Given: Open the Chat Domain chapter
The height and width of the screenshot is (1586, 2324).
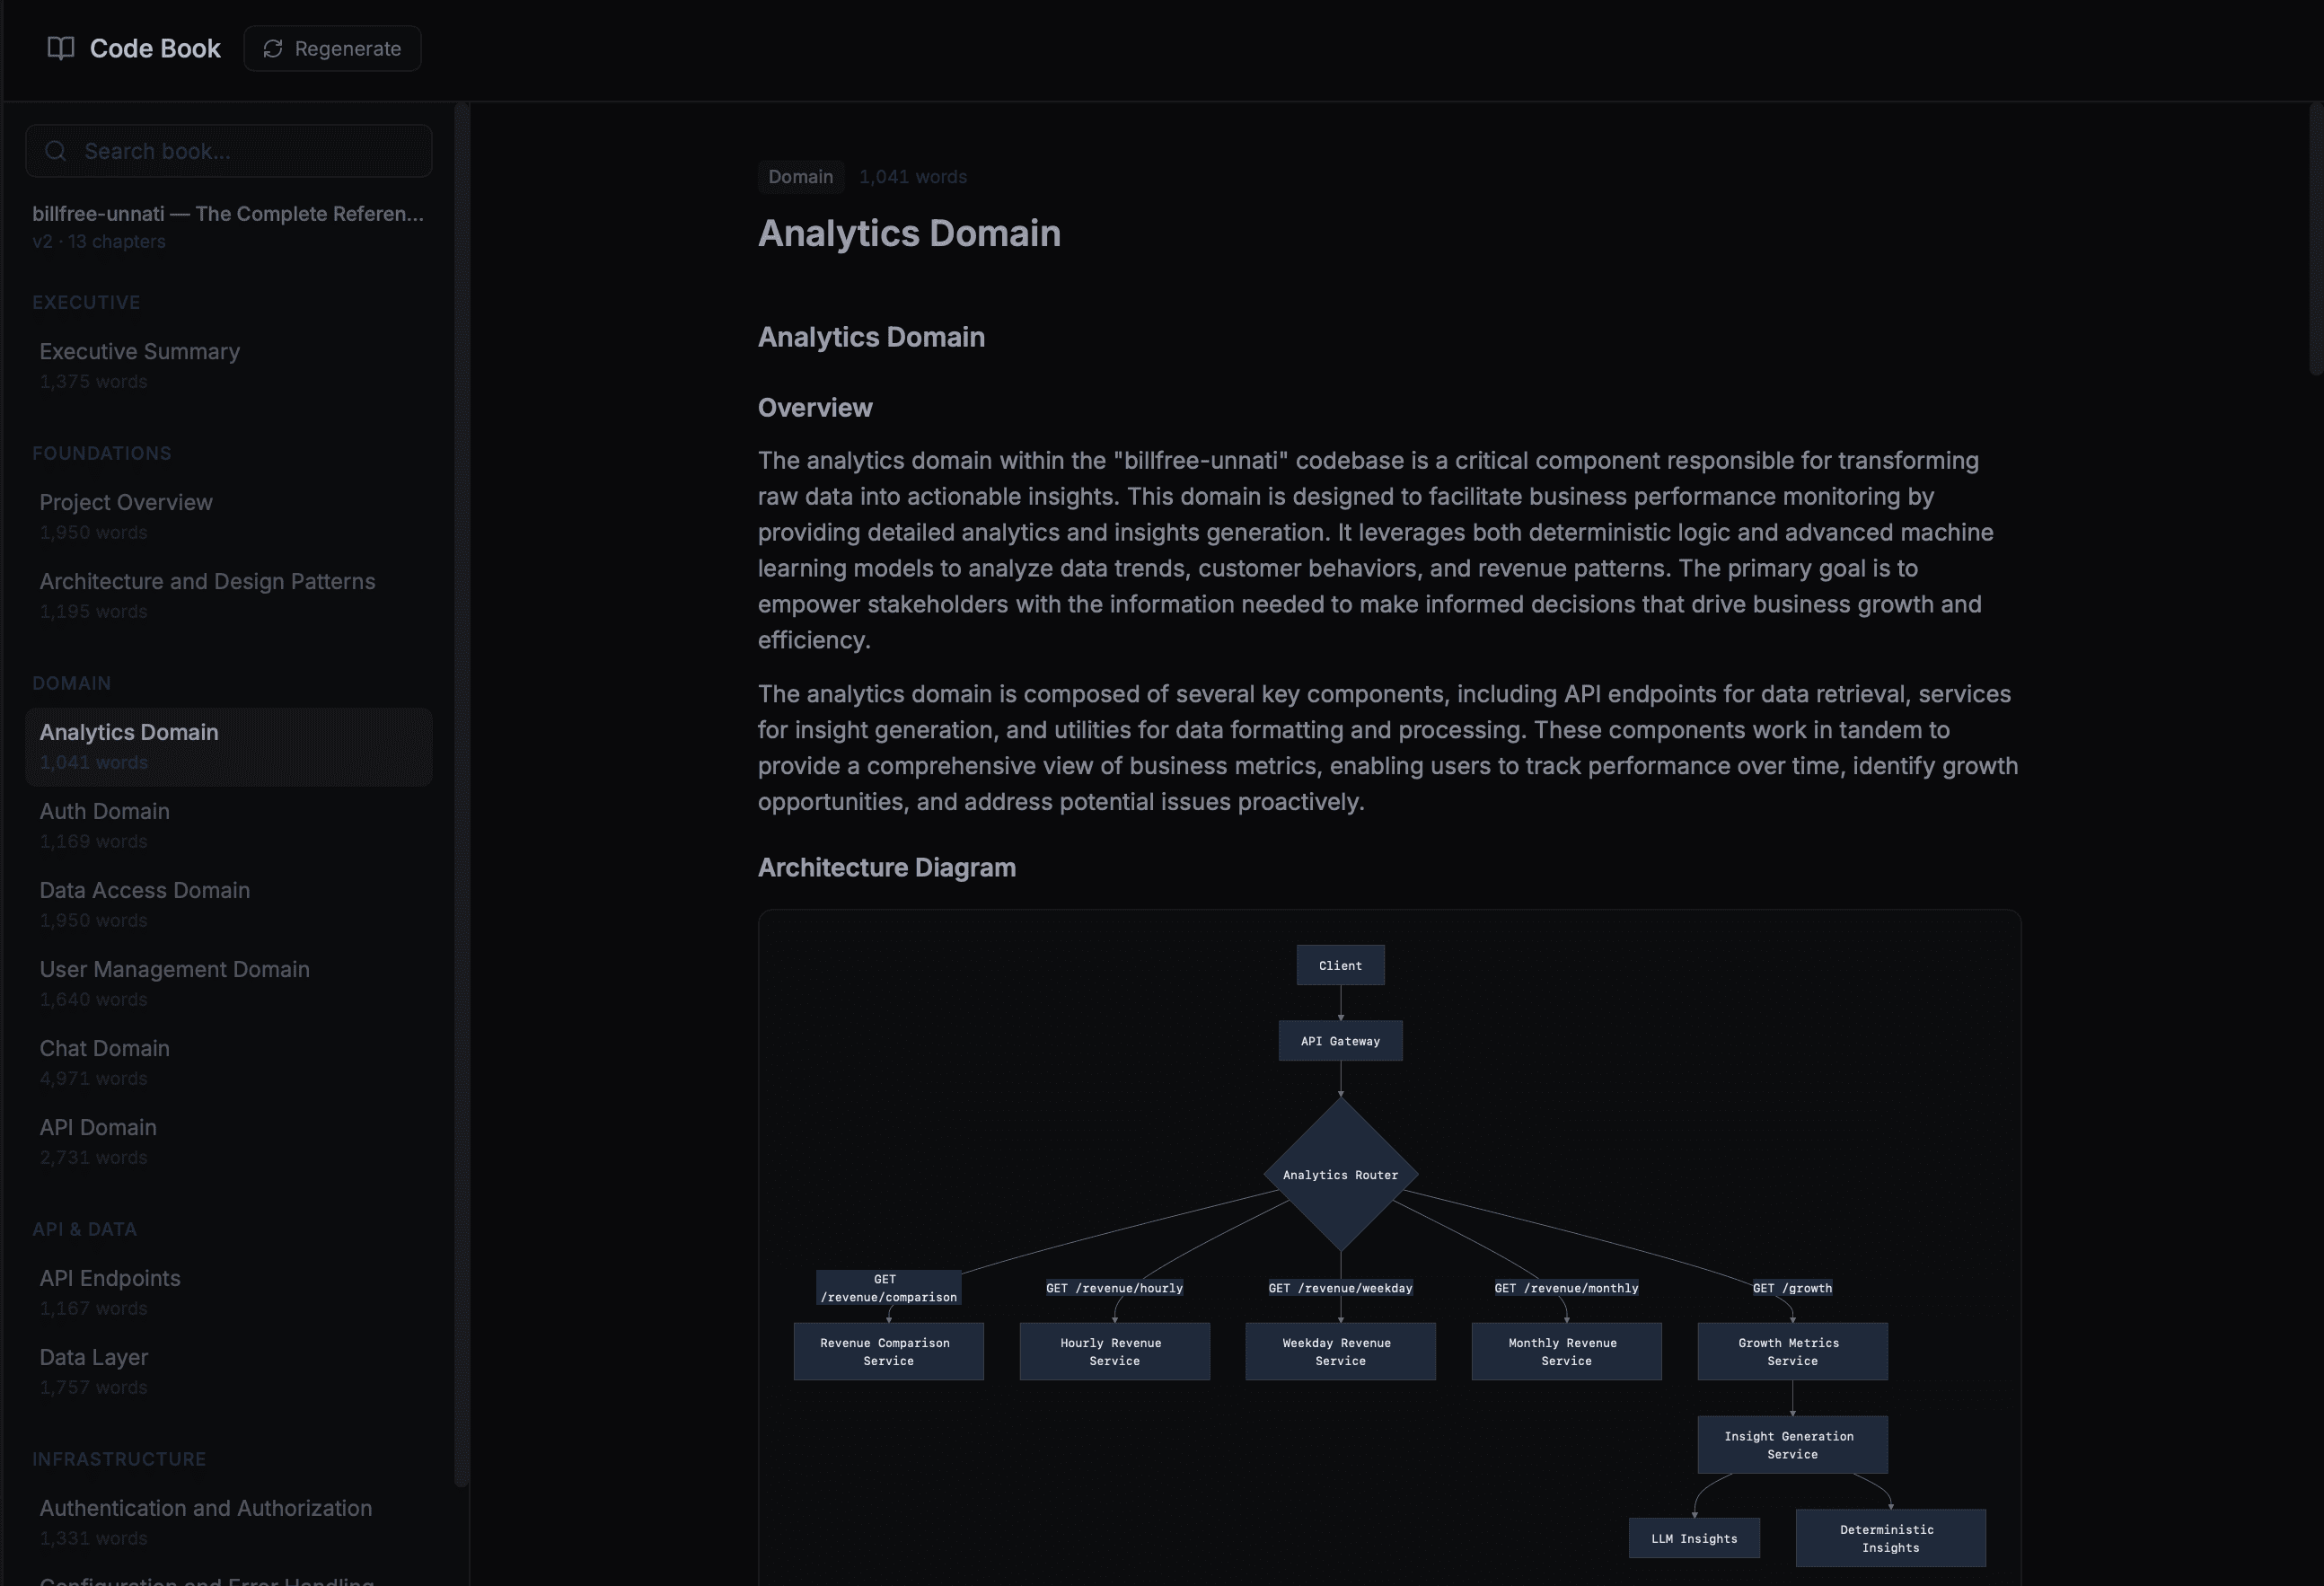Looking at the screenshot, I should pyautogui.click(x=104, y=1048).
